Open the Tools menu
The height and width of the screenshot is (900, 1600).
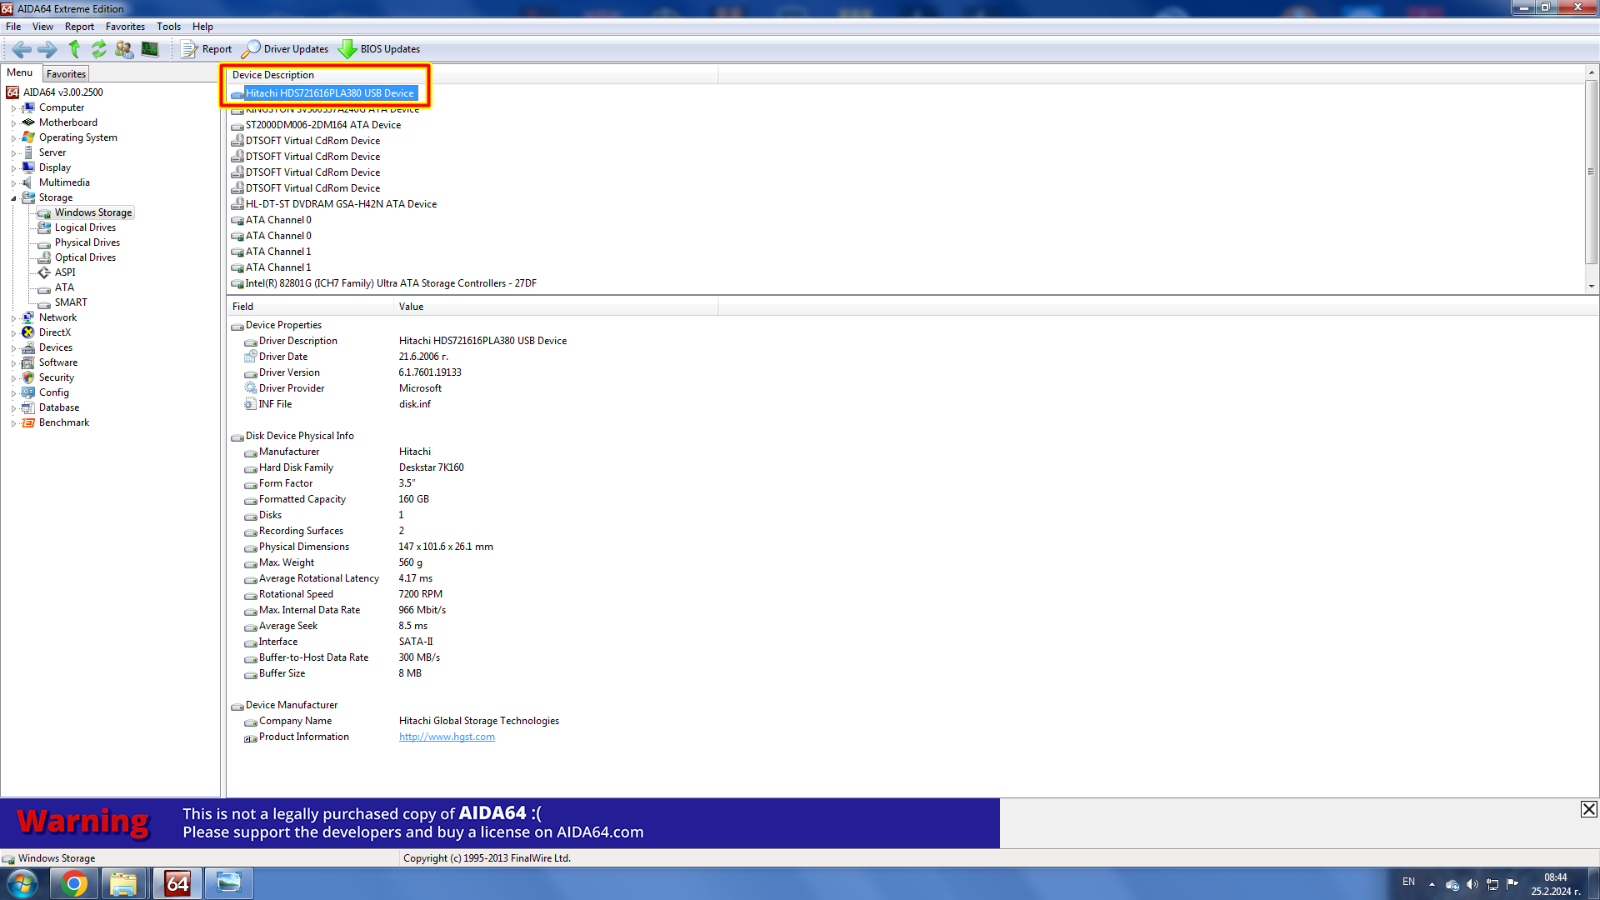[169, 27]
